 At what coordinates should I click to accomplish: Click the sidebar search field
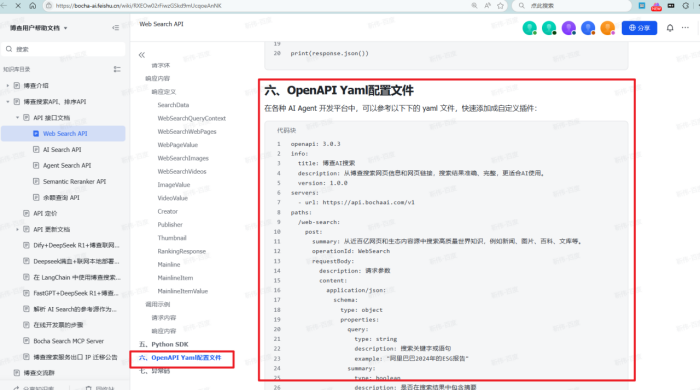(63, 49)
